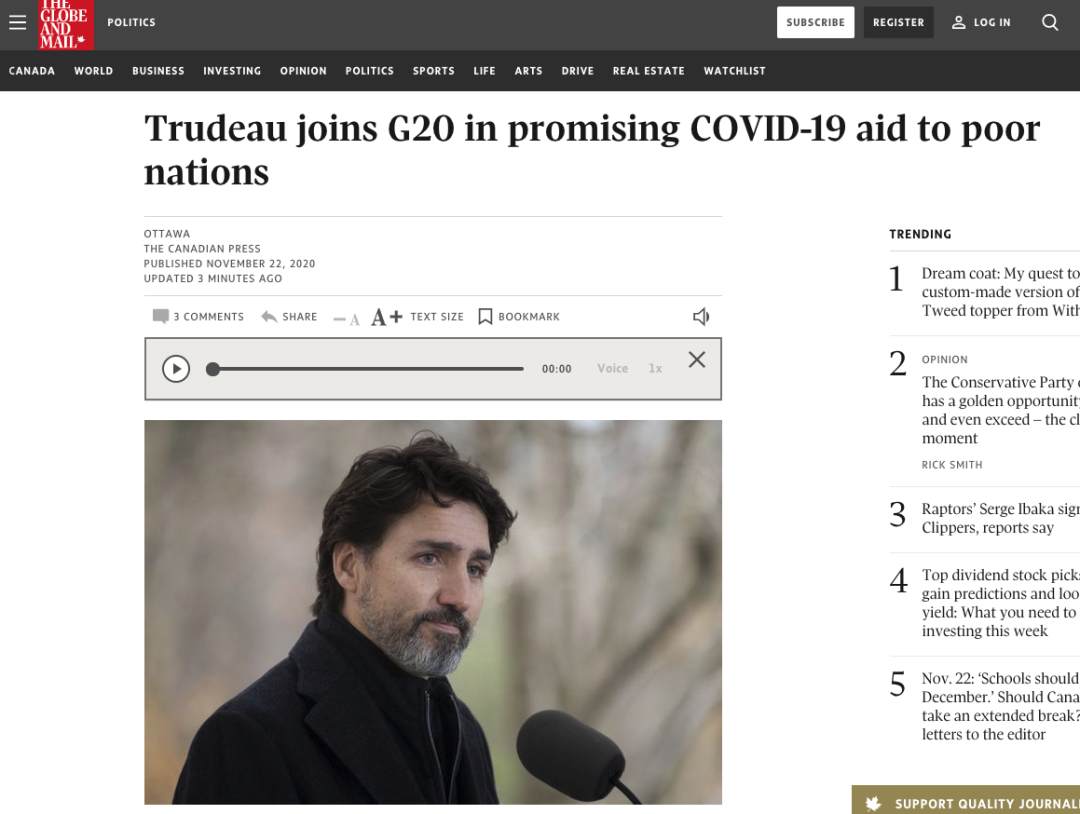Click the Subscribe button
Screen dimensions: 1080x814
coord(816,22)
